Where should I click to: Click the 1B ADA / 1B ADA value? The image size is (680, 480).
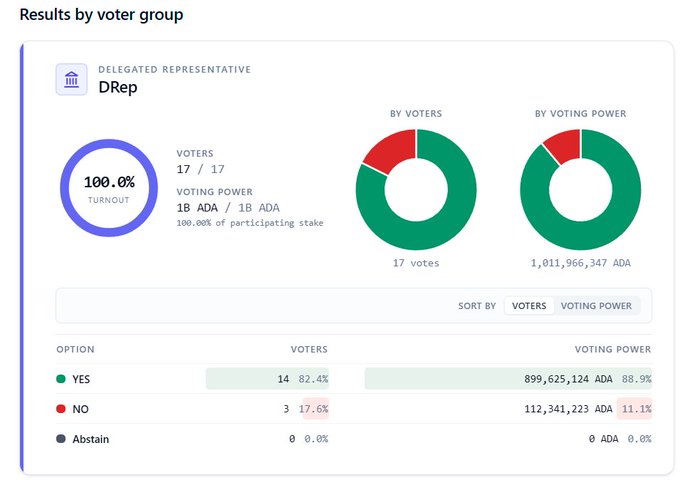[x=228, y=208]
